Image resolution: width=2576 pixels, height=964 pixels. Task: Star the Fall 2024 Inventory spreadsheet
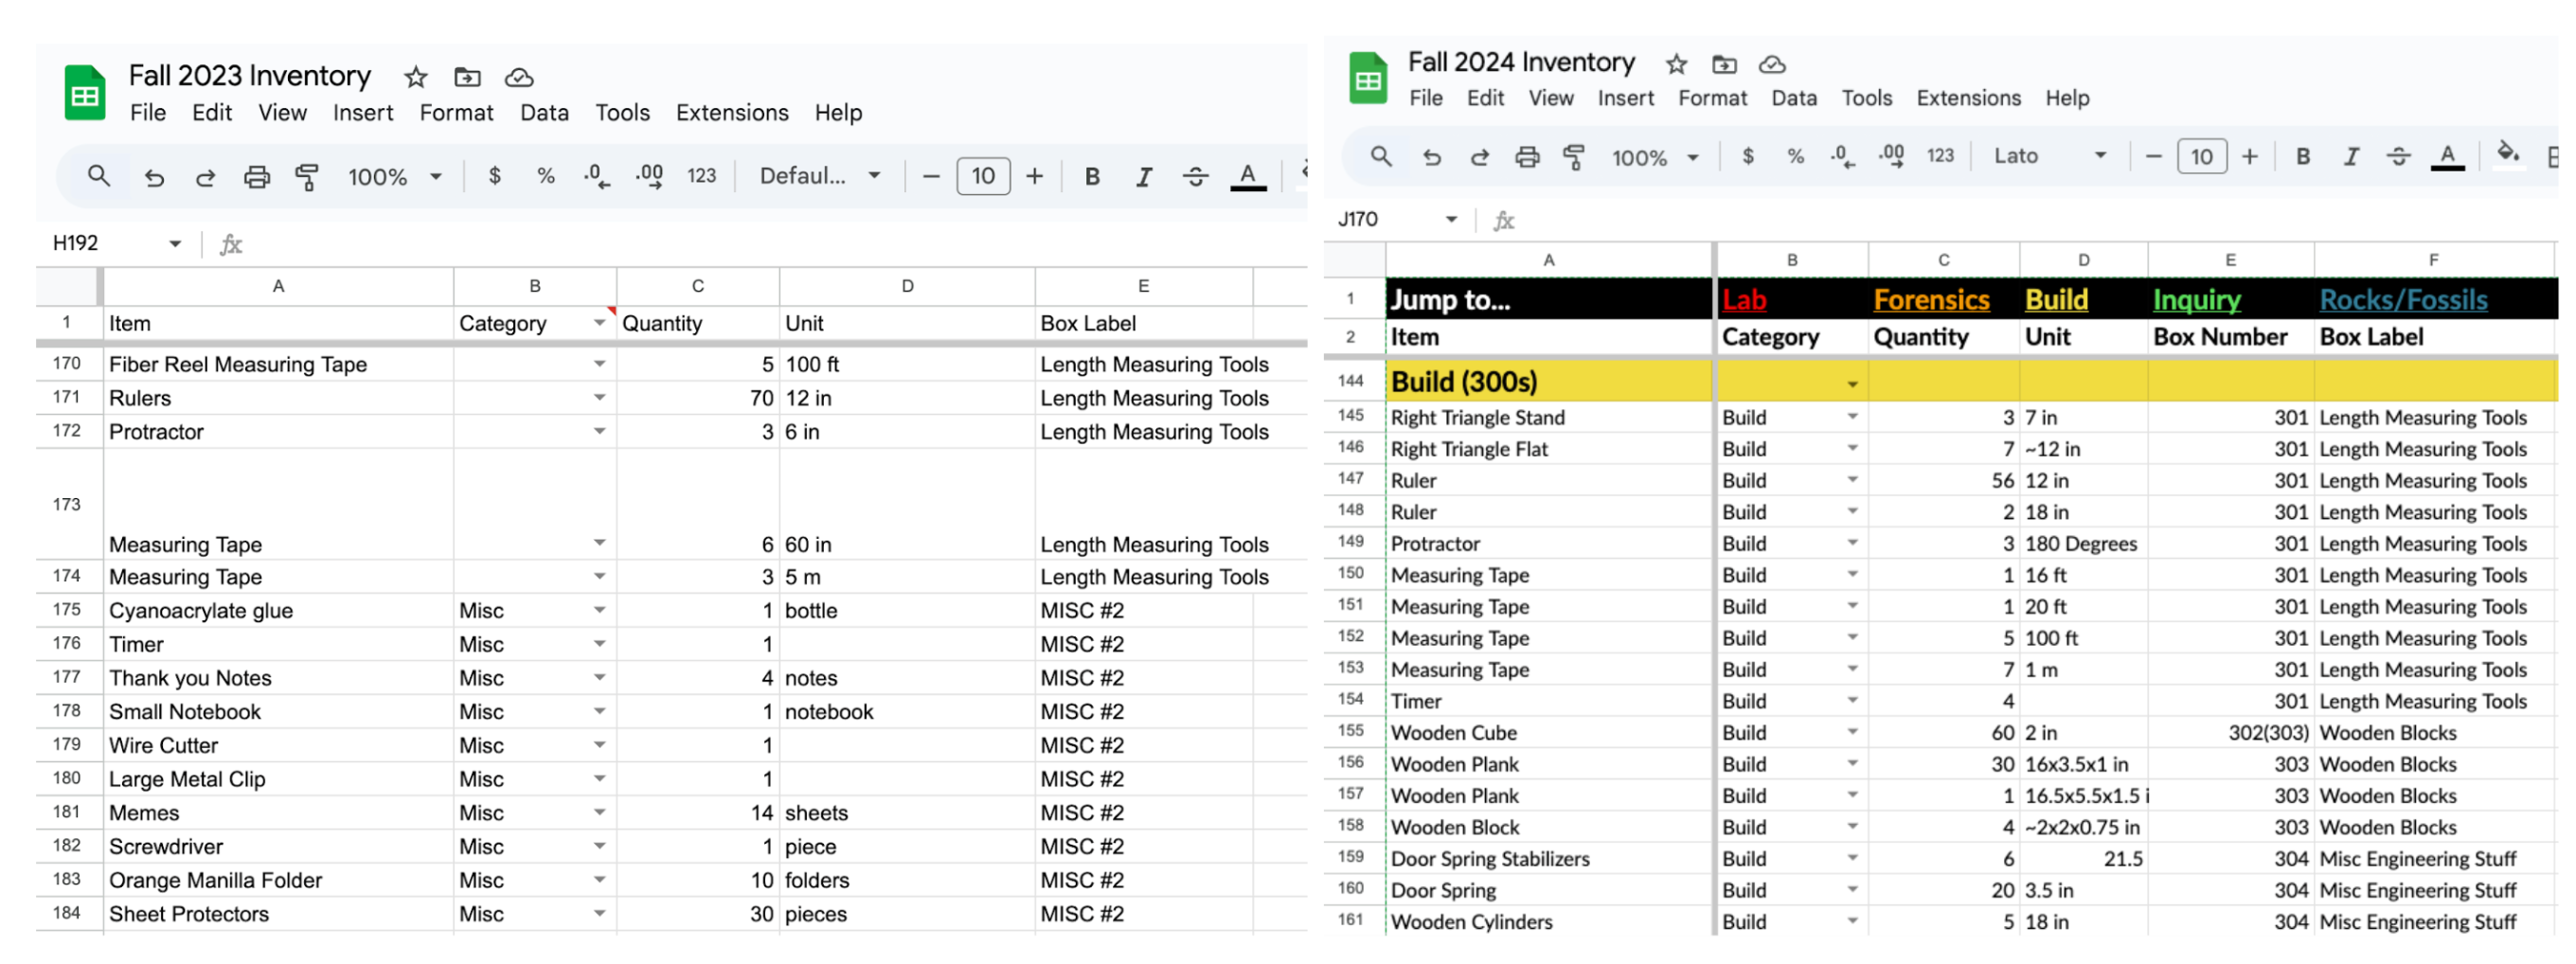1676,63
